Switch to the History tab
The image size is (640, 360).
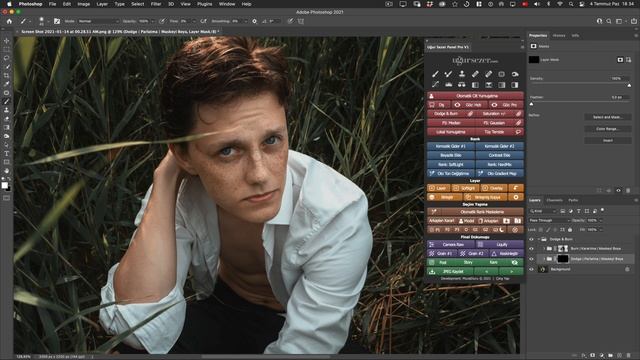[x=559, y=36]
